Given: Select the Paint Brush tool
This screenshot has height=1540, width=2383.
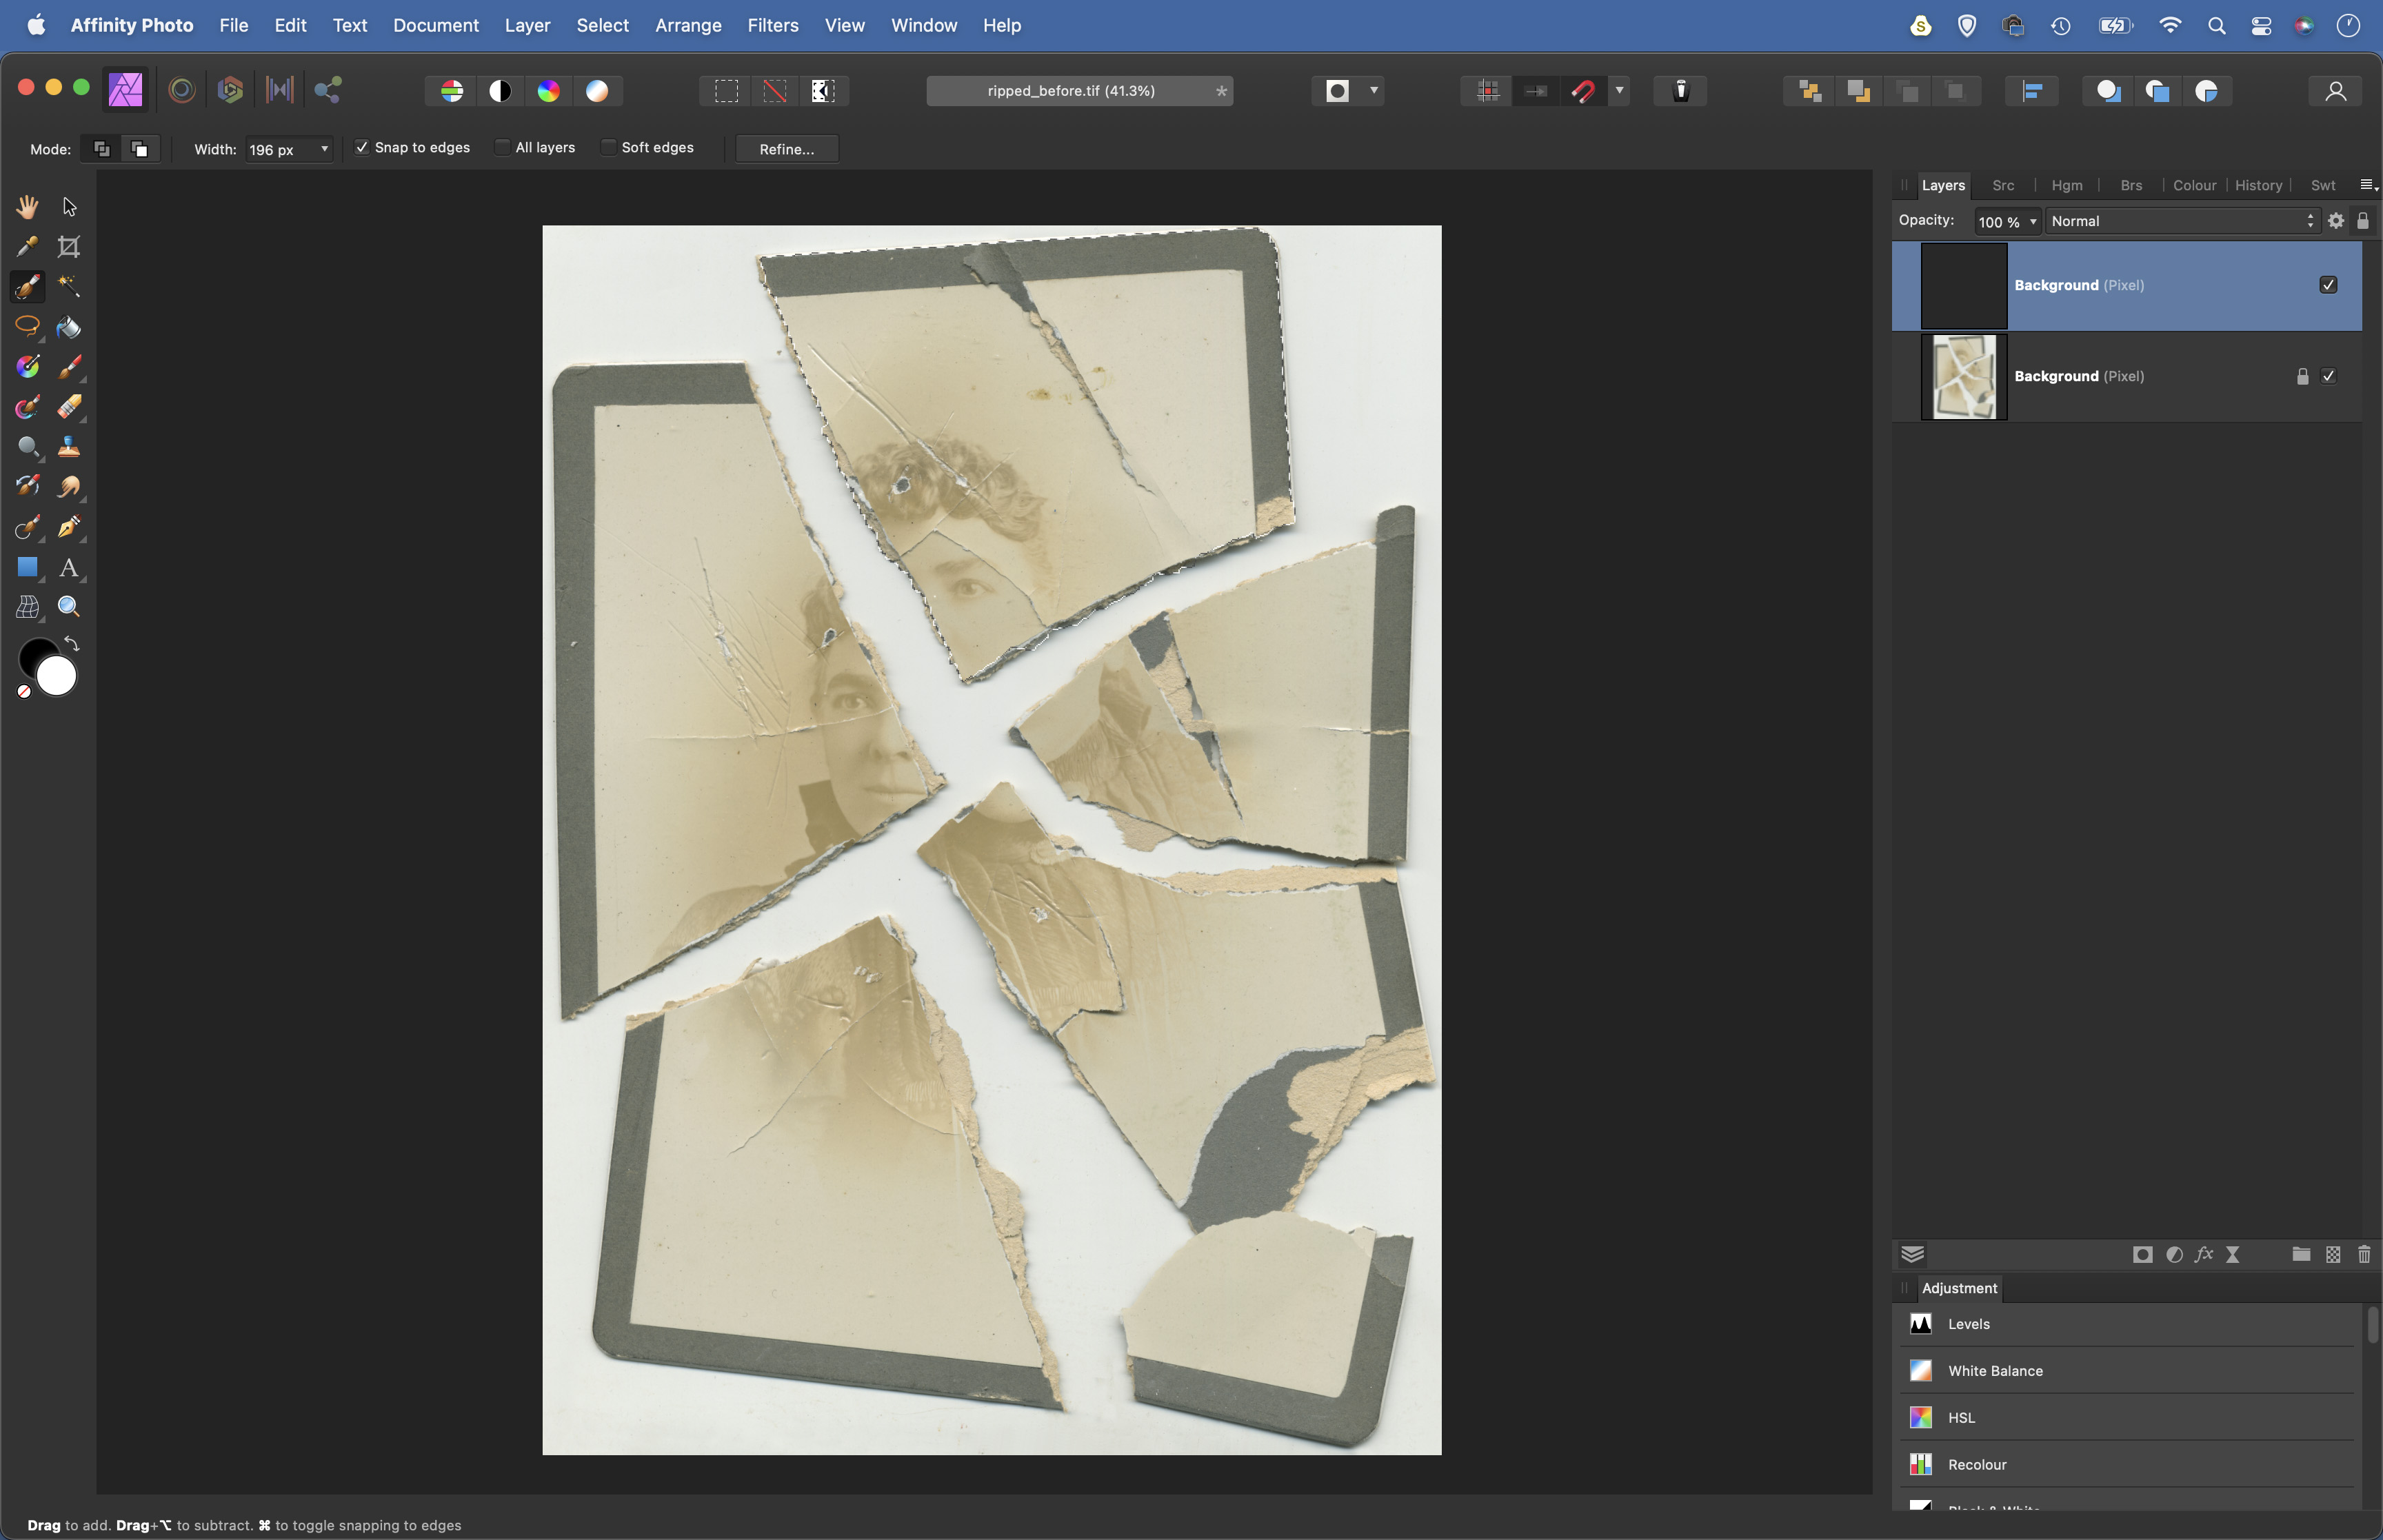Looking at the screenshot, I should pos(69,367).
